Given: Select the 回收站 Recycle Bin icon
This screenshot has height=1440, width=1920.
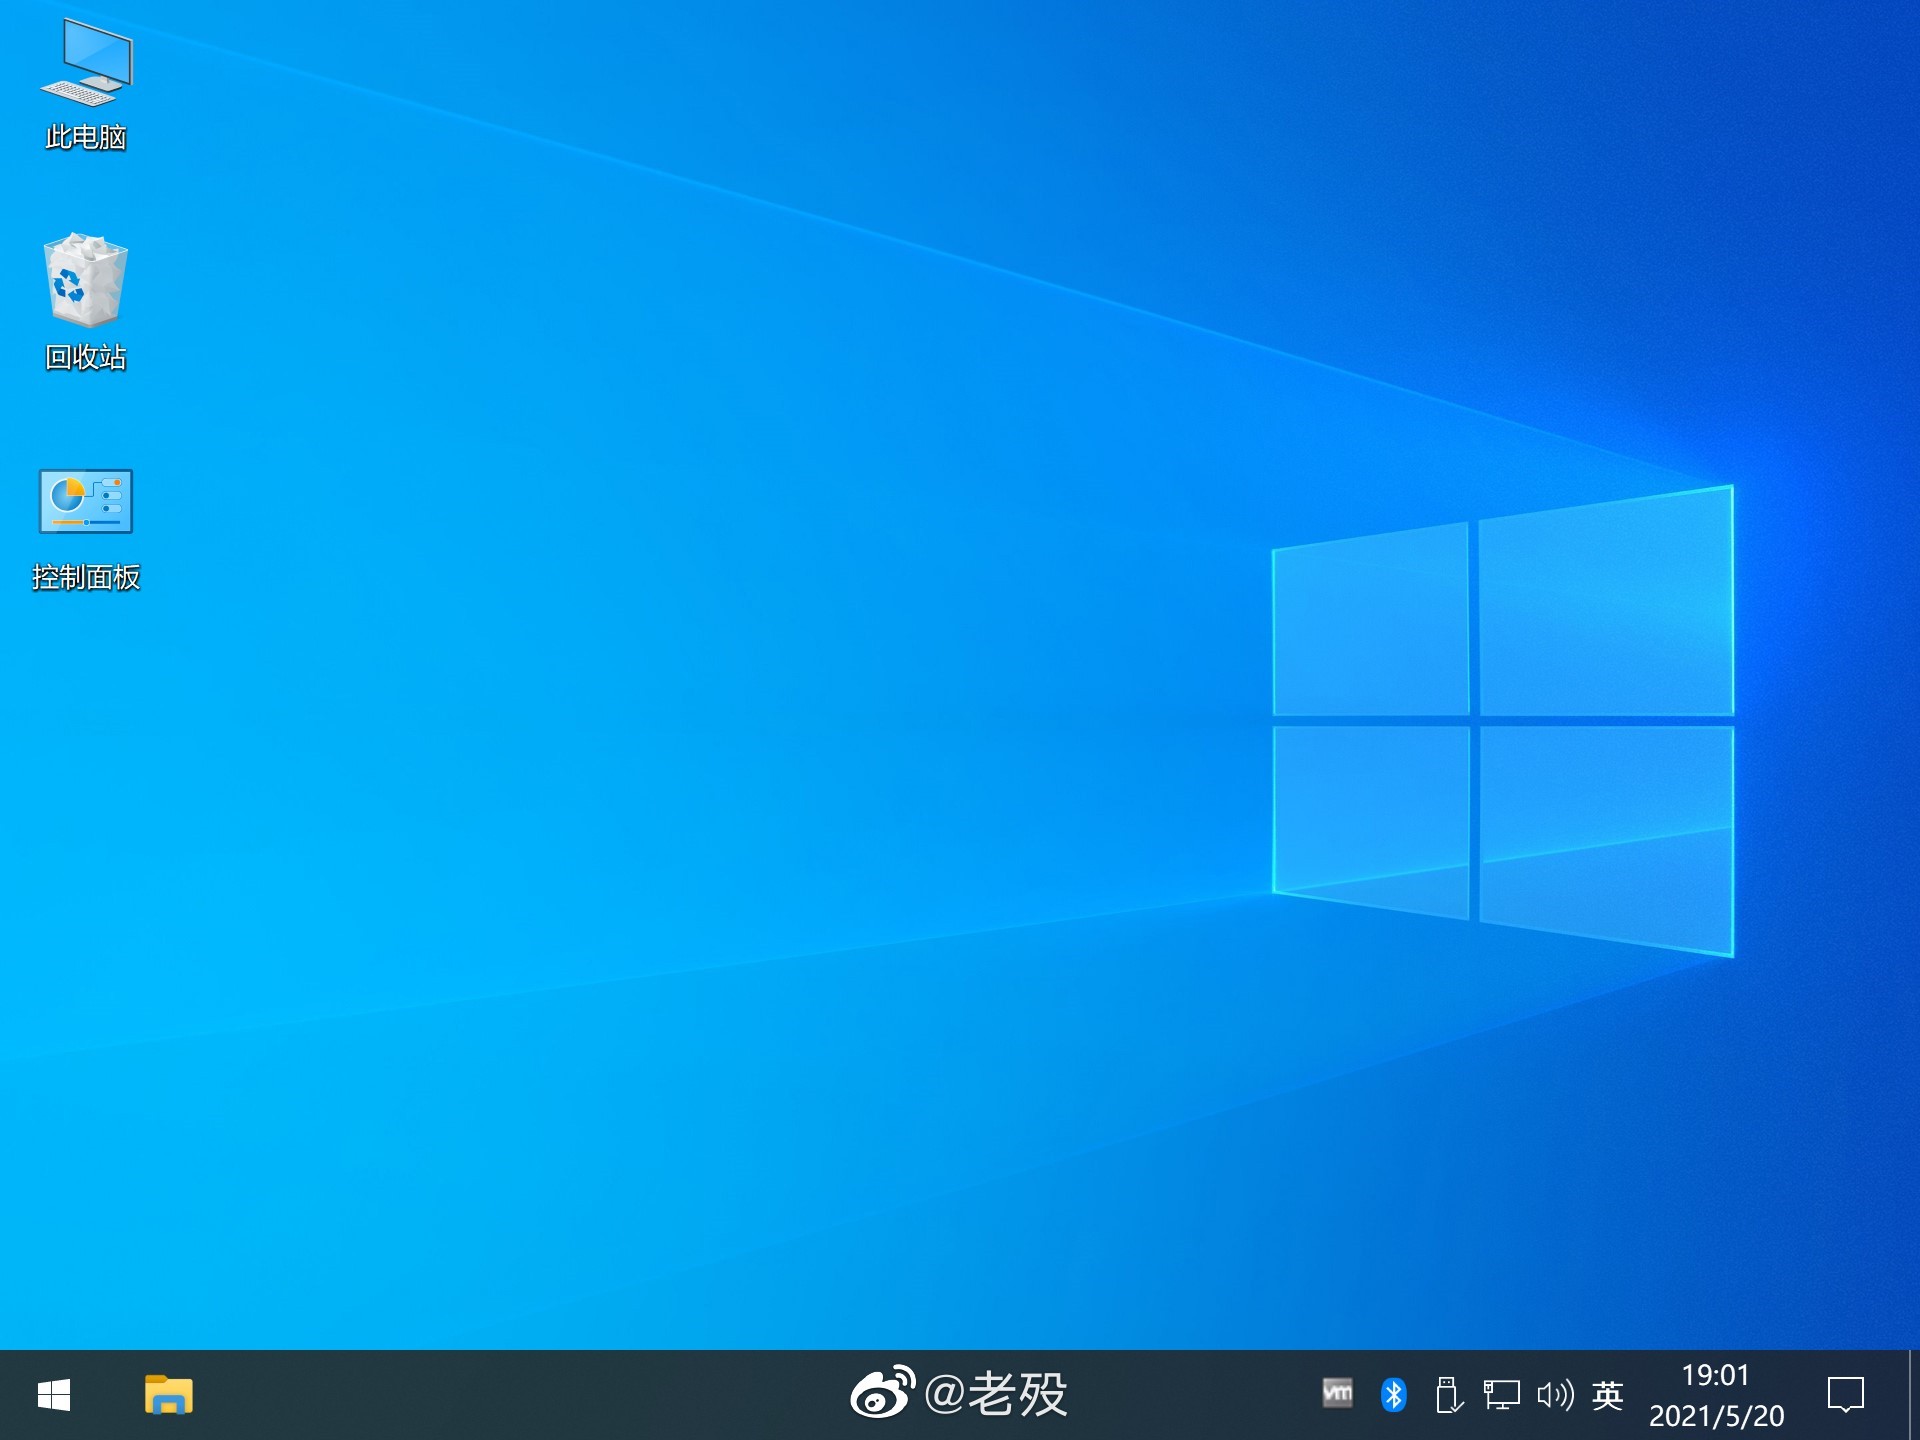Looking at the screenshot, I should [x=86, y=281].
